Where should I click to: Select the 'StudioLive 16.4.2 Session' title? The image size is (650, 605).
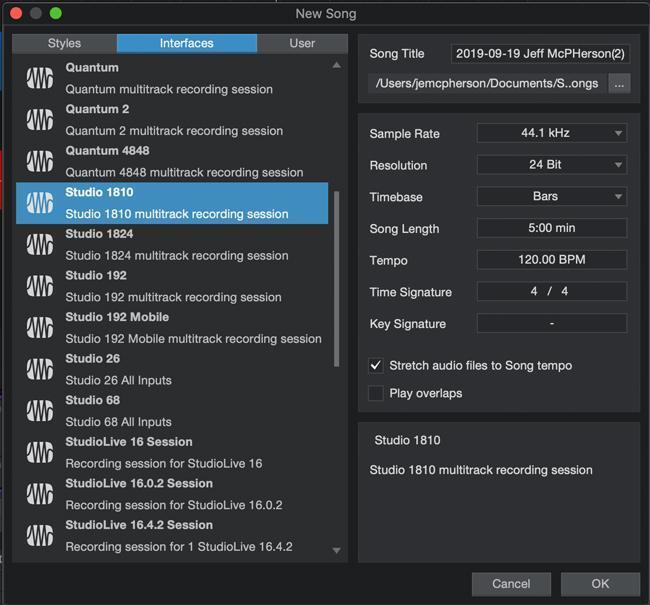pyautogui.click(x=139, y=525)
